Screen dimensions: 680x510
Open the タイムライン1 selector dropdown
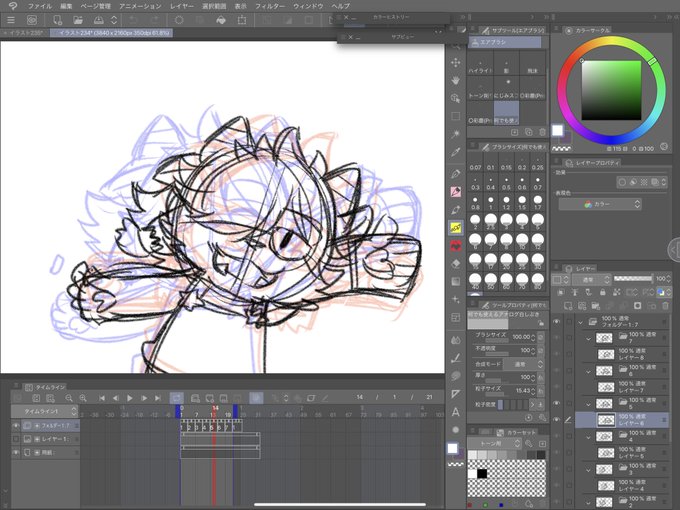tap(44, 411)
